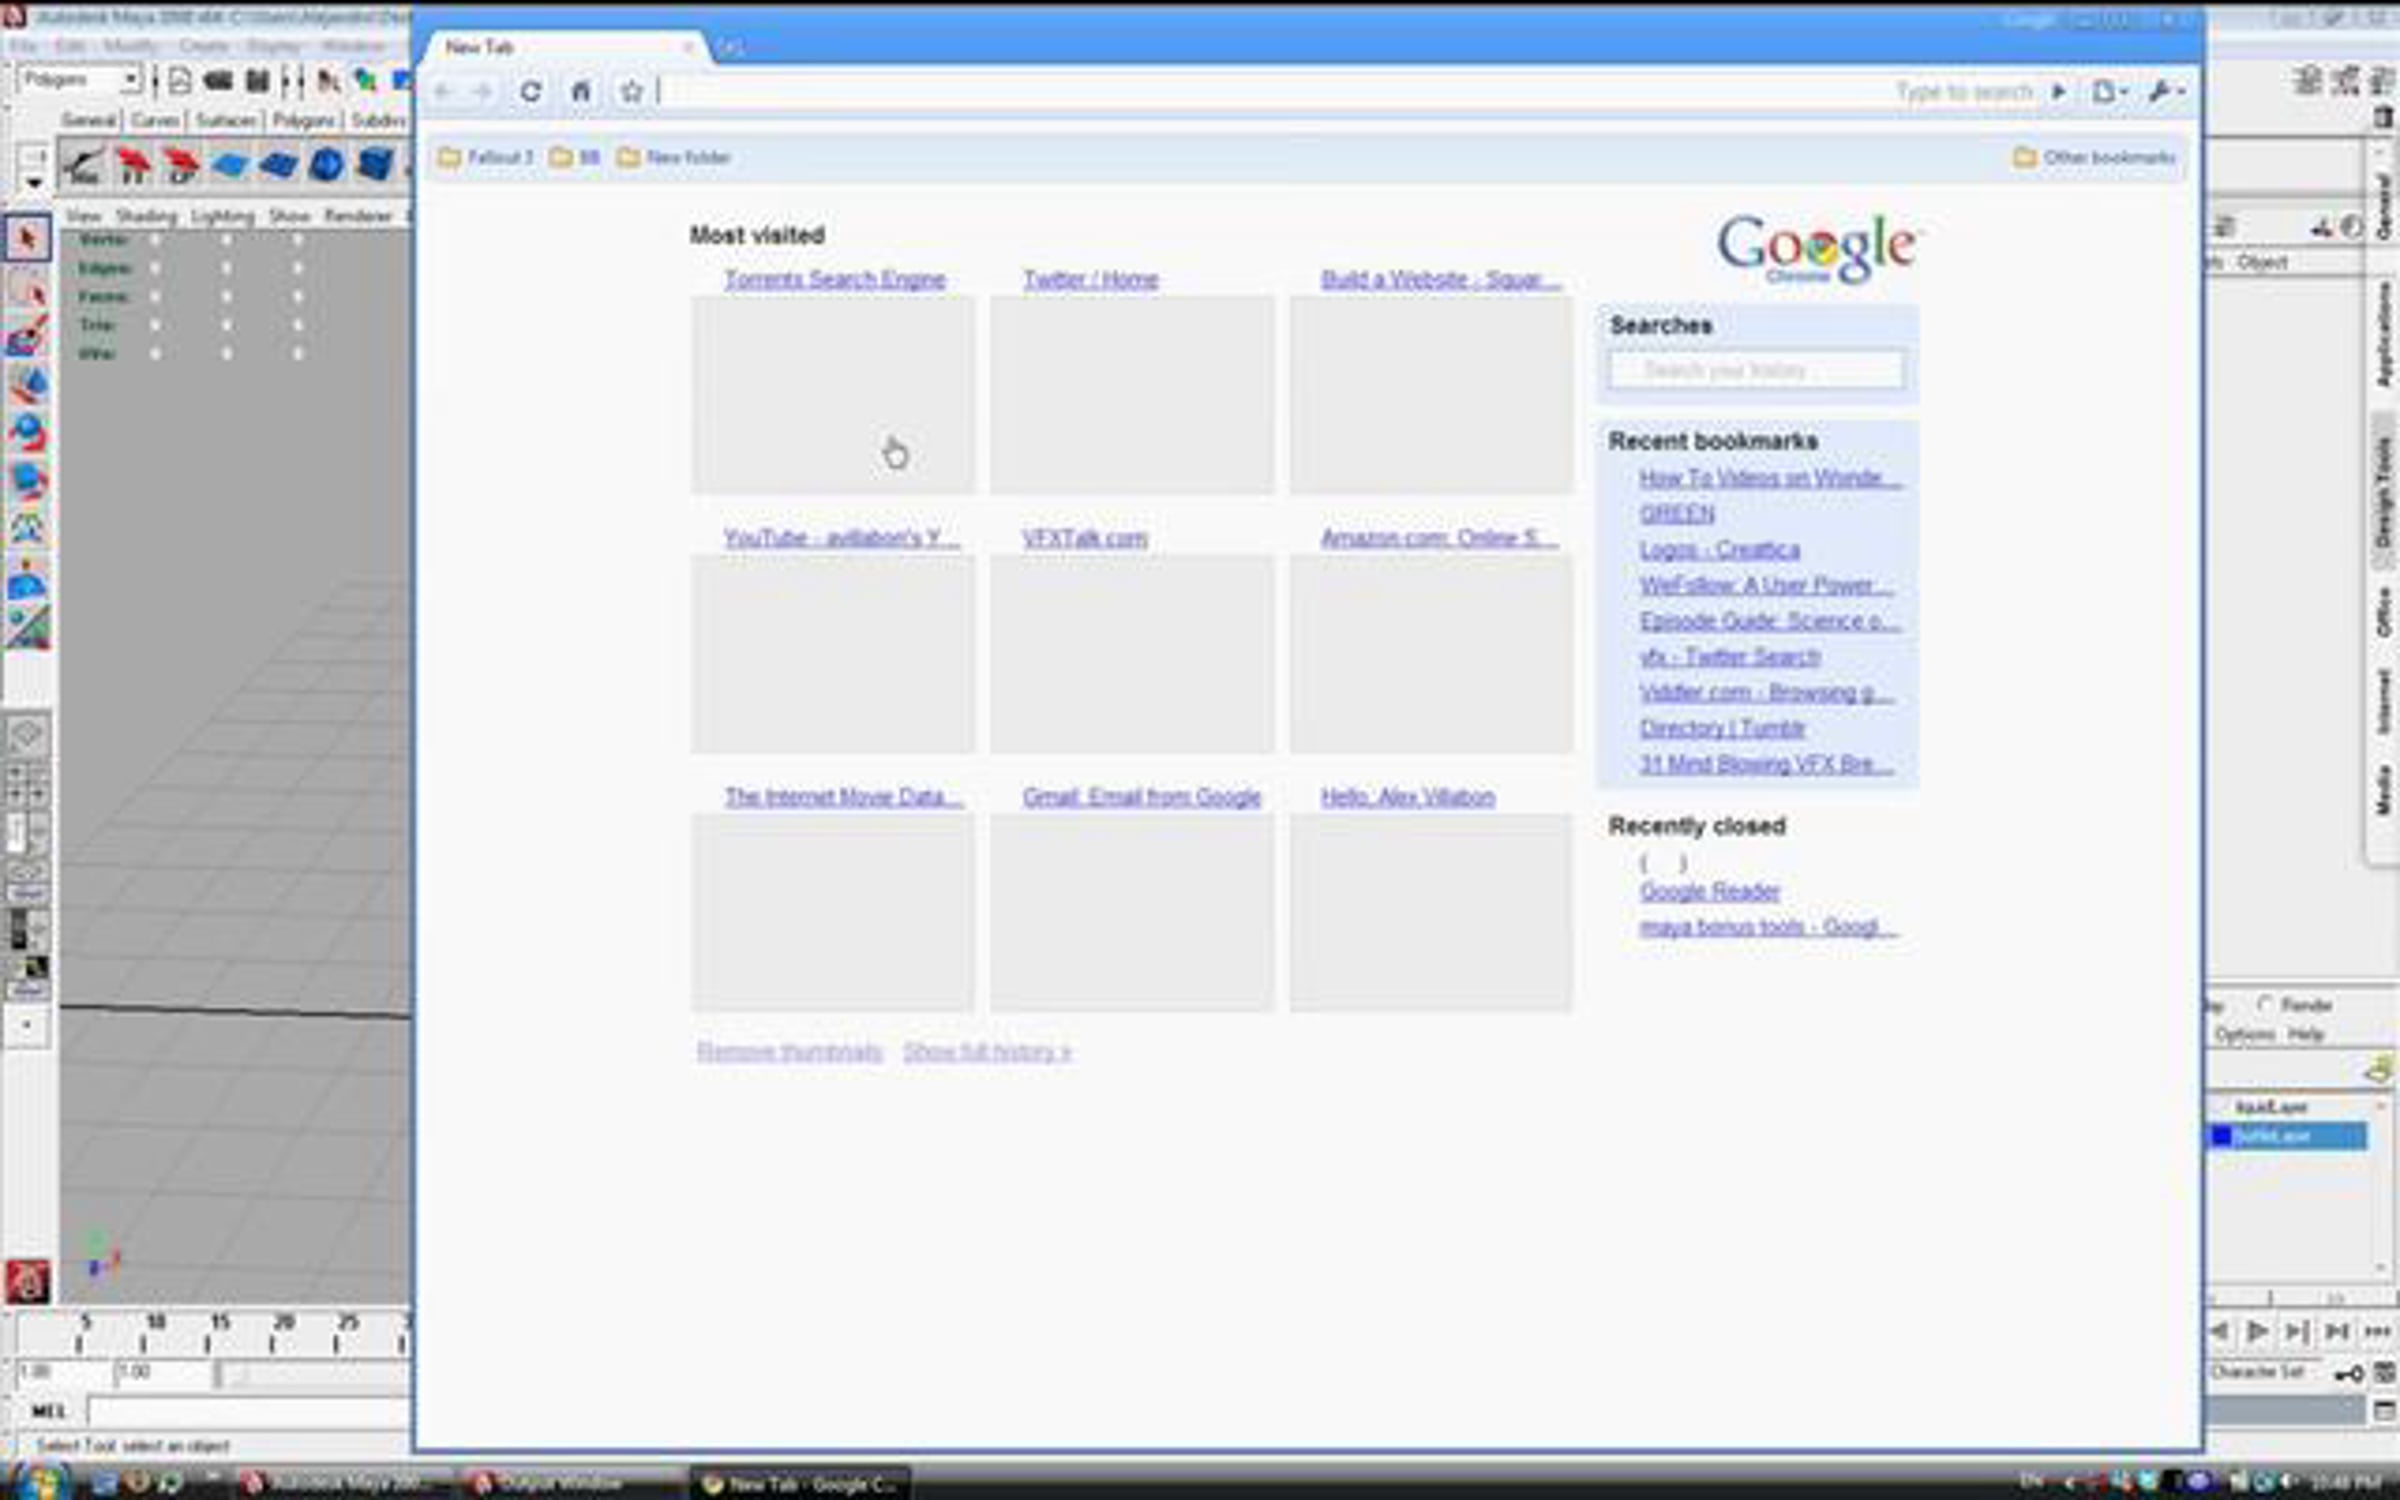The height and width of the screenshot is (1500, 2400).
Task: Click the frame 20 marker on Maya's timeline
Action: coord(284,1322)
